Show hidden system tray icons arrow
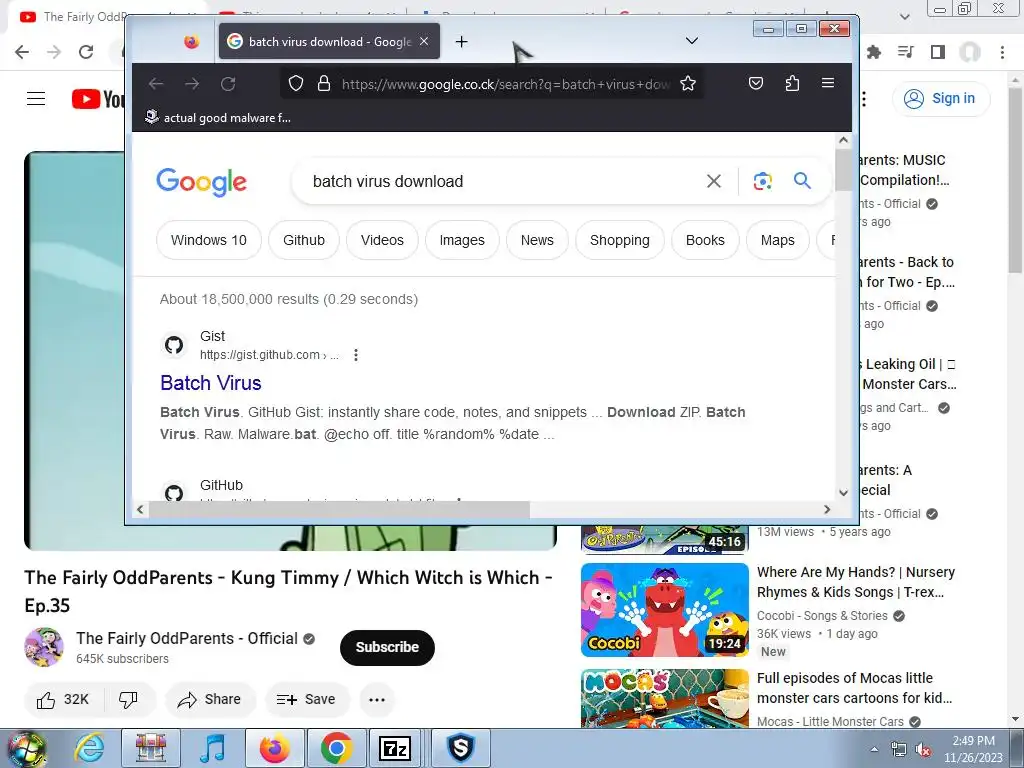 click(x=874, y=749)
